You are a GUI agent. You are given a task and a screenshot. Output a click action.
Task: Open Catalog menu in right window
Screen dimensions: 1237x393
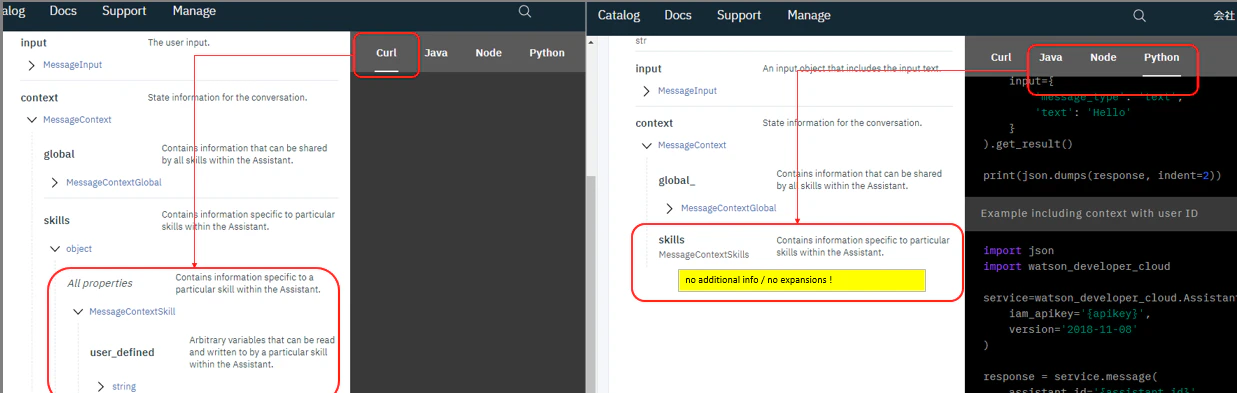tap(619, 15)
